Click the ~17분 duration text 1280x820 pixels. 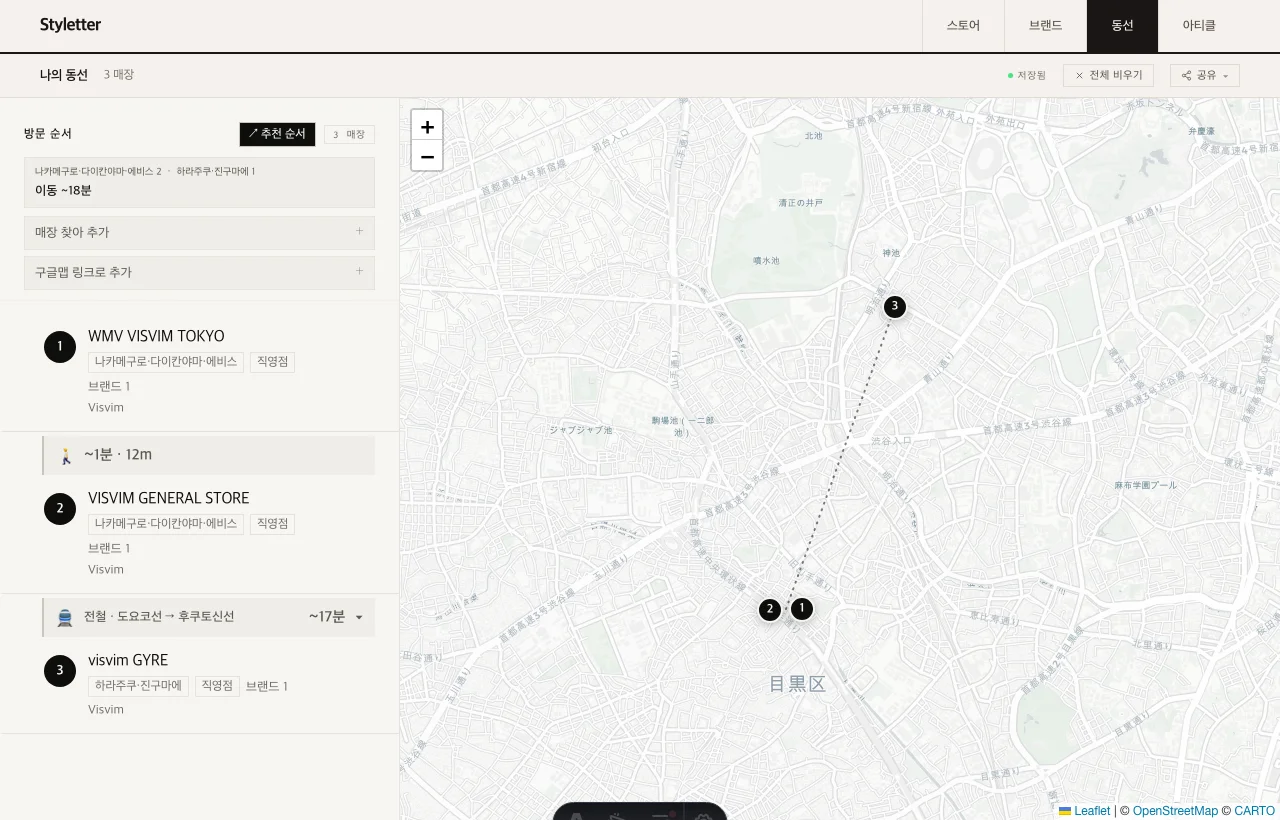327,617
